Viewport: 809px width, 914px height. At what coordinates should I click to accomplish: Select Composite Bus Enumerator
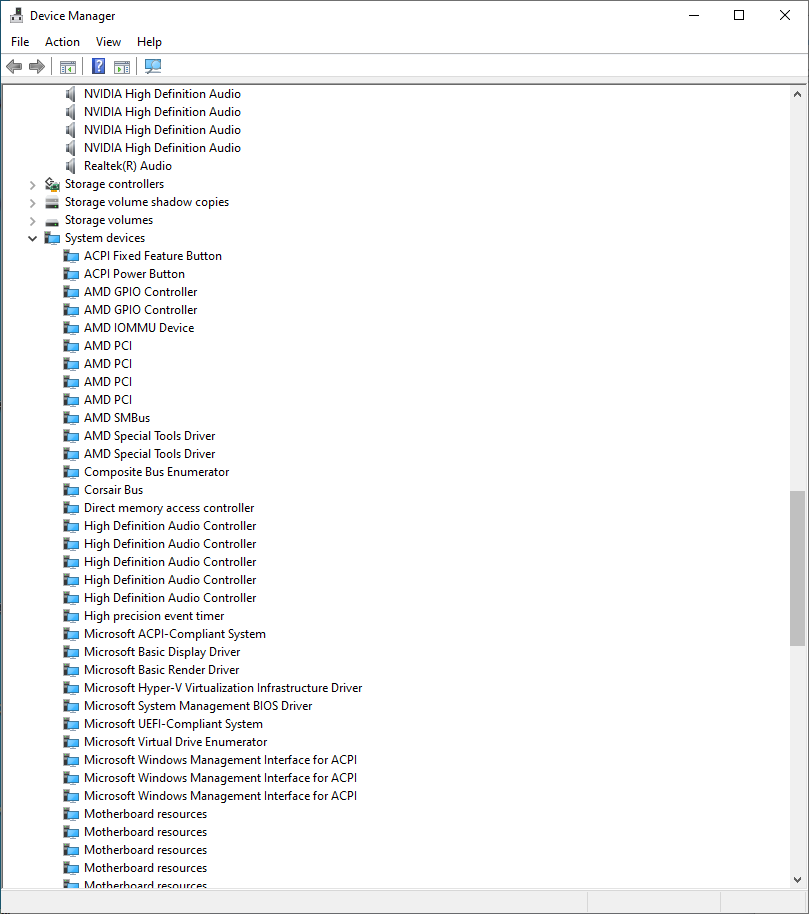(156, 472)
